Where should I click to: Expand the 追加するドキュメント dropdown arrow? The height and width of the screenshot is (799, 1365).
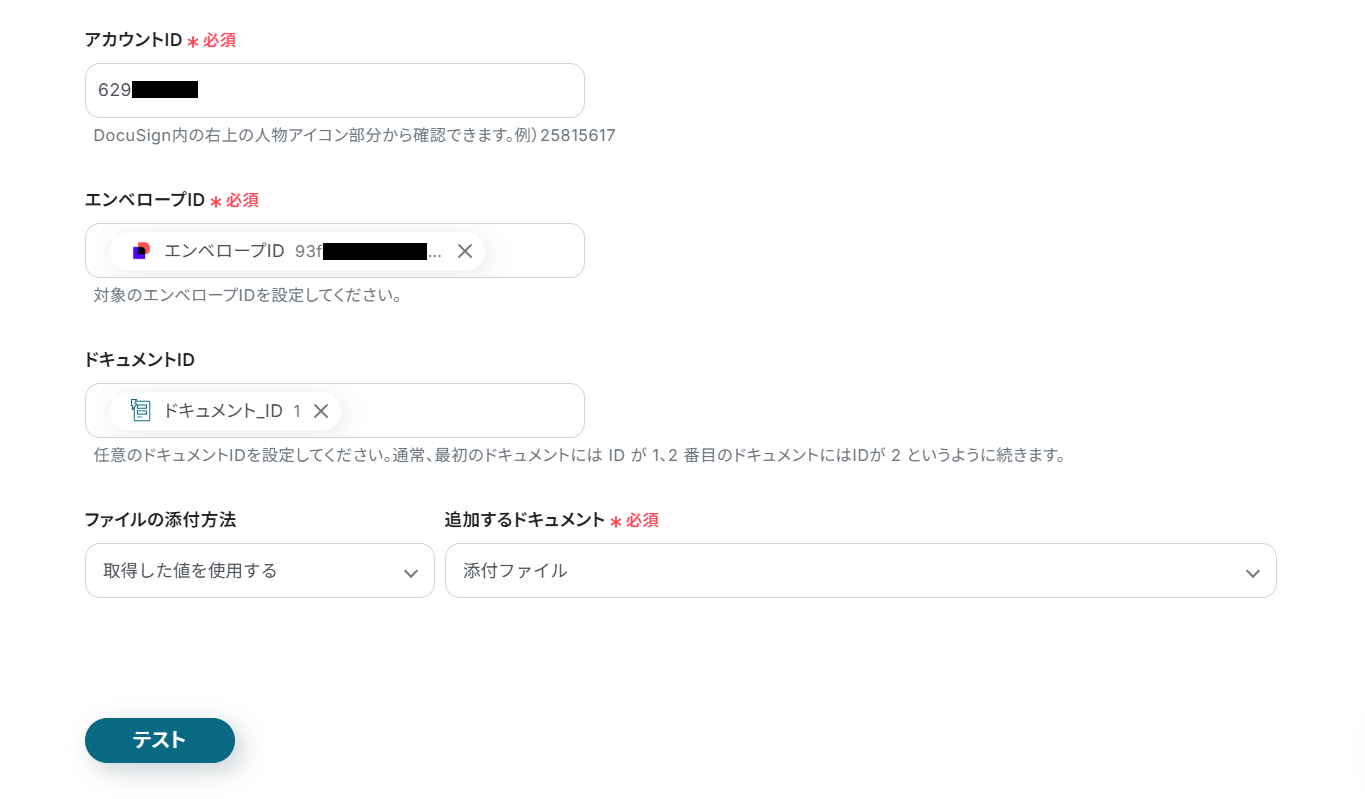point(1252,572)
